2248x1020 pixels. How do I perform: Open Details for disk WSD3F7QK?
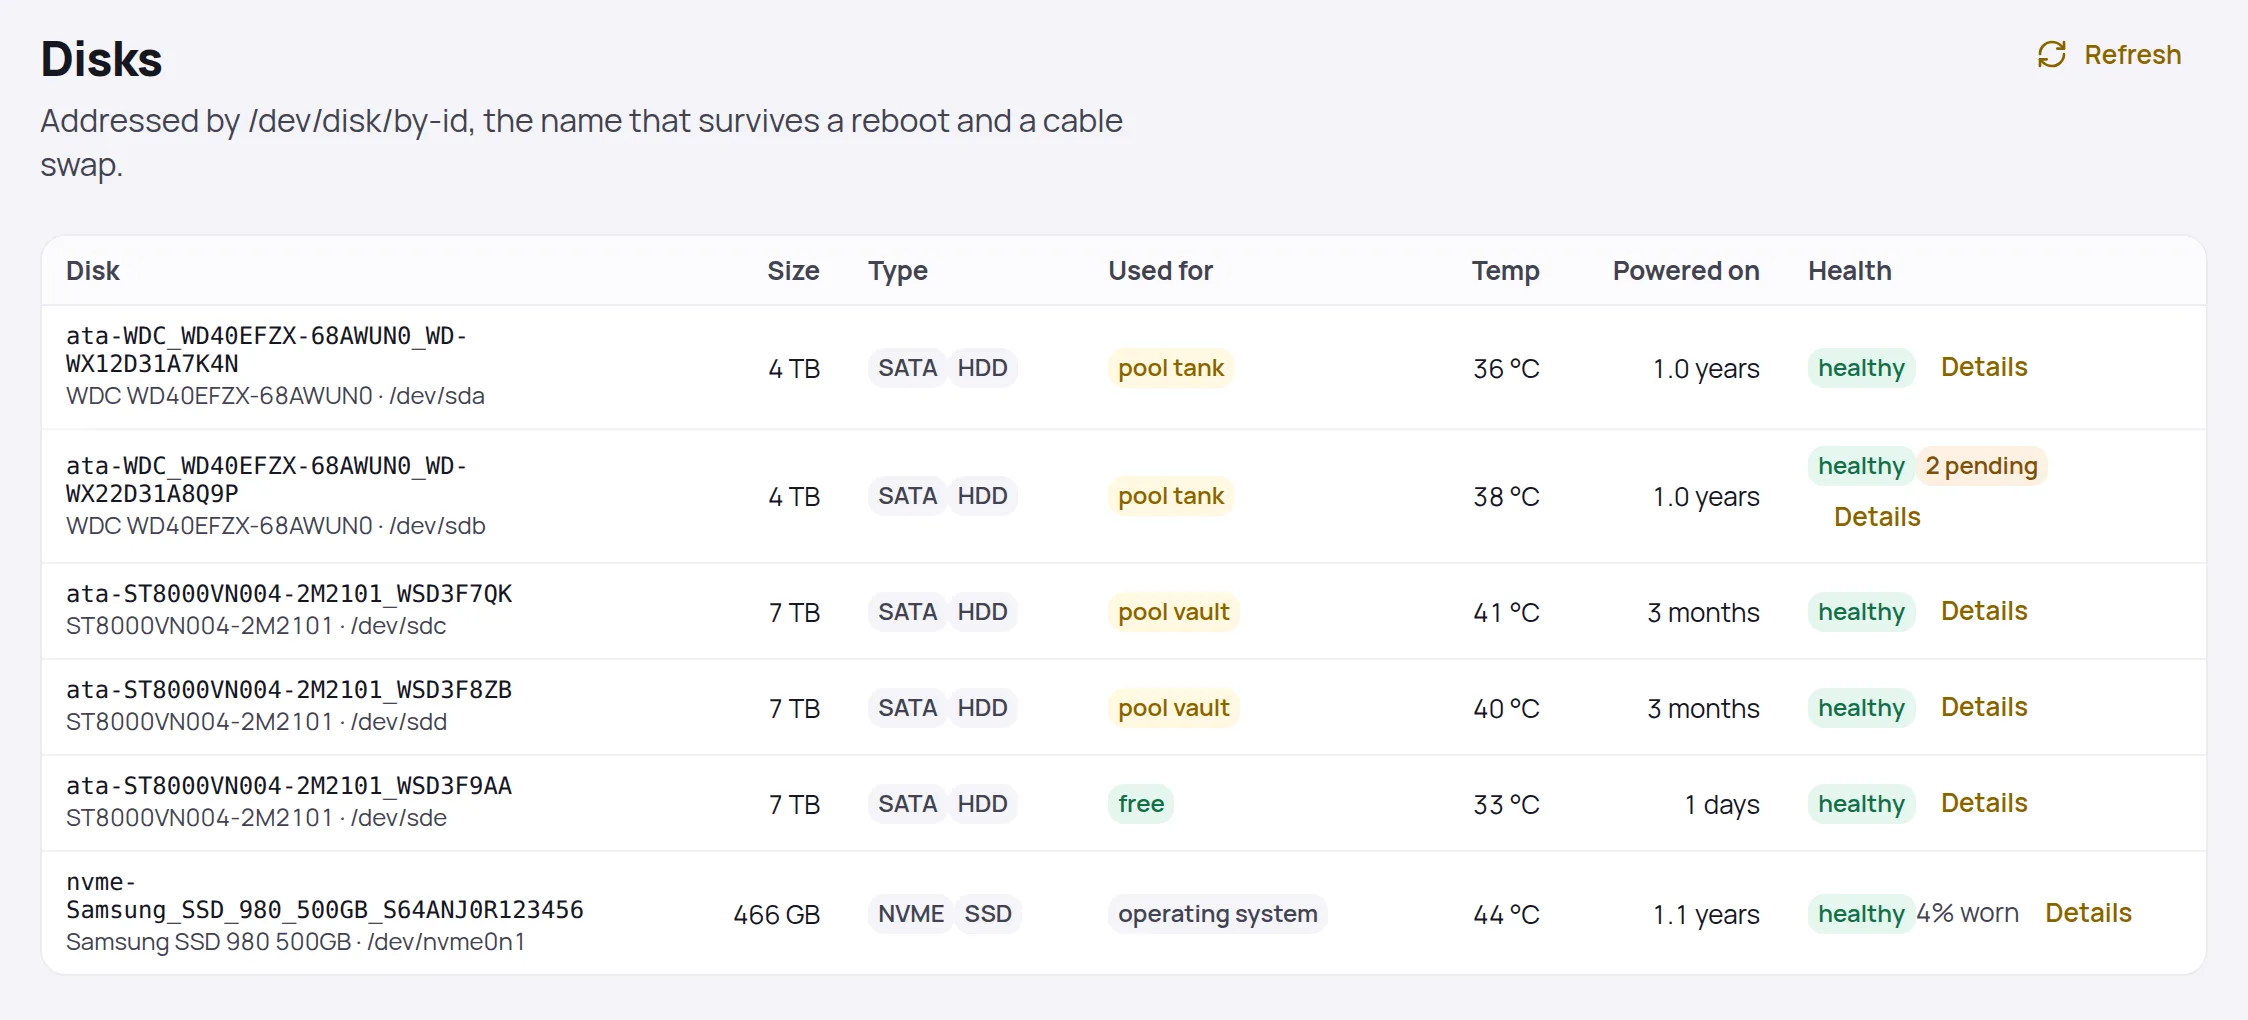point(1984,611)
